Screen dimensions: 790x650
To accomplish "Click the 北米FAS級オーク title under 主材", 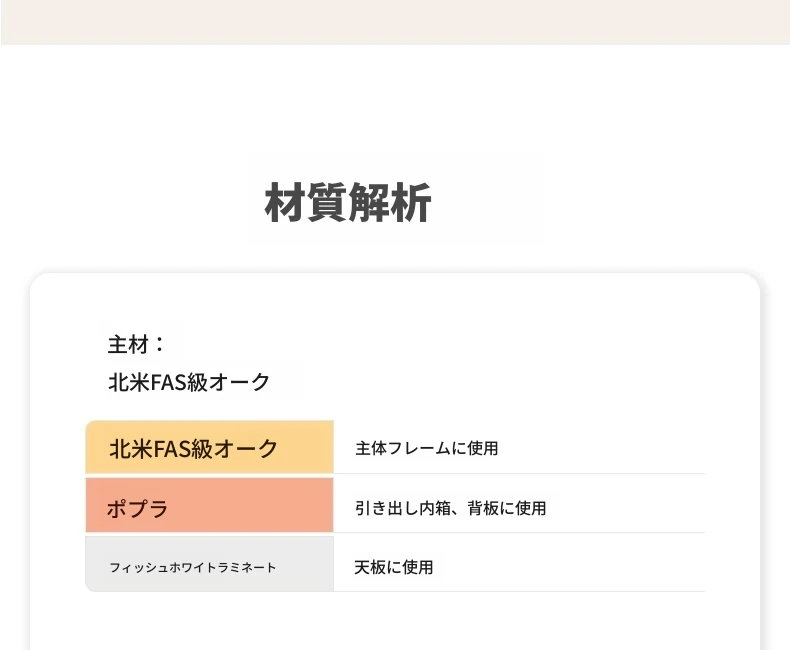I will [189, 382].
